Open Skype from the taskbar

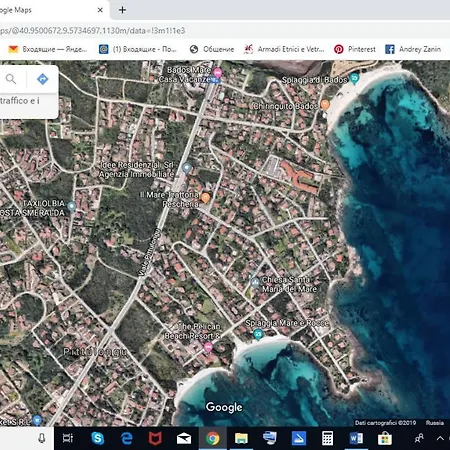(97, 438)
